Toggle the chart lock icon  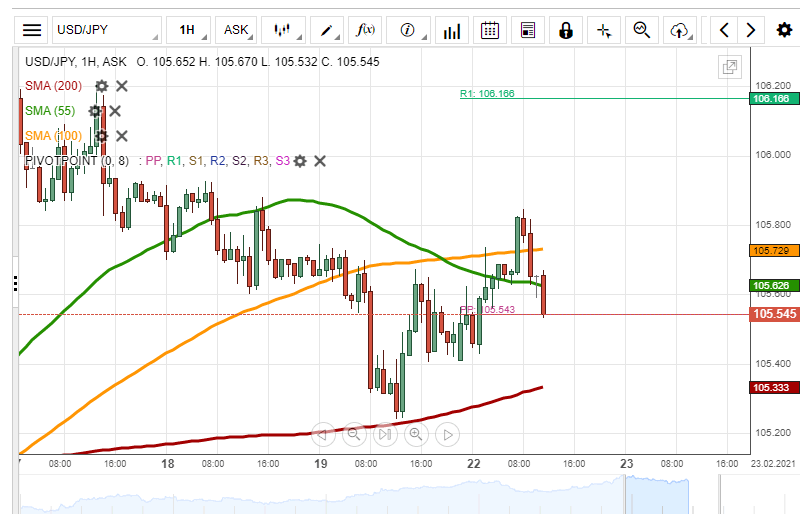(565, 30)
